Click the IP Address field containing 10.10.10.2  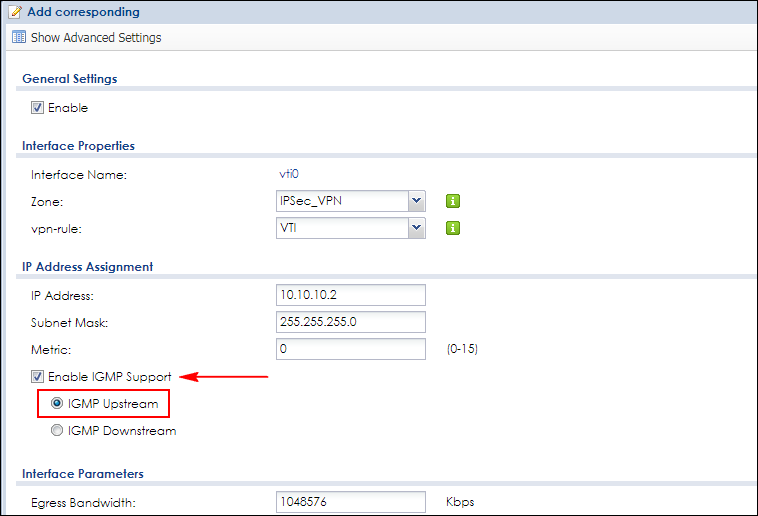(x=350, y=295)
